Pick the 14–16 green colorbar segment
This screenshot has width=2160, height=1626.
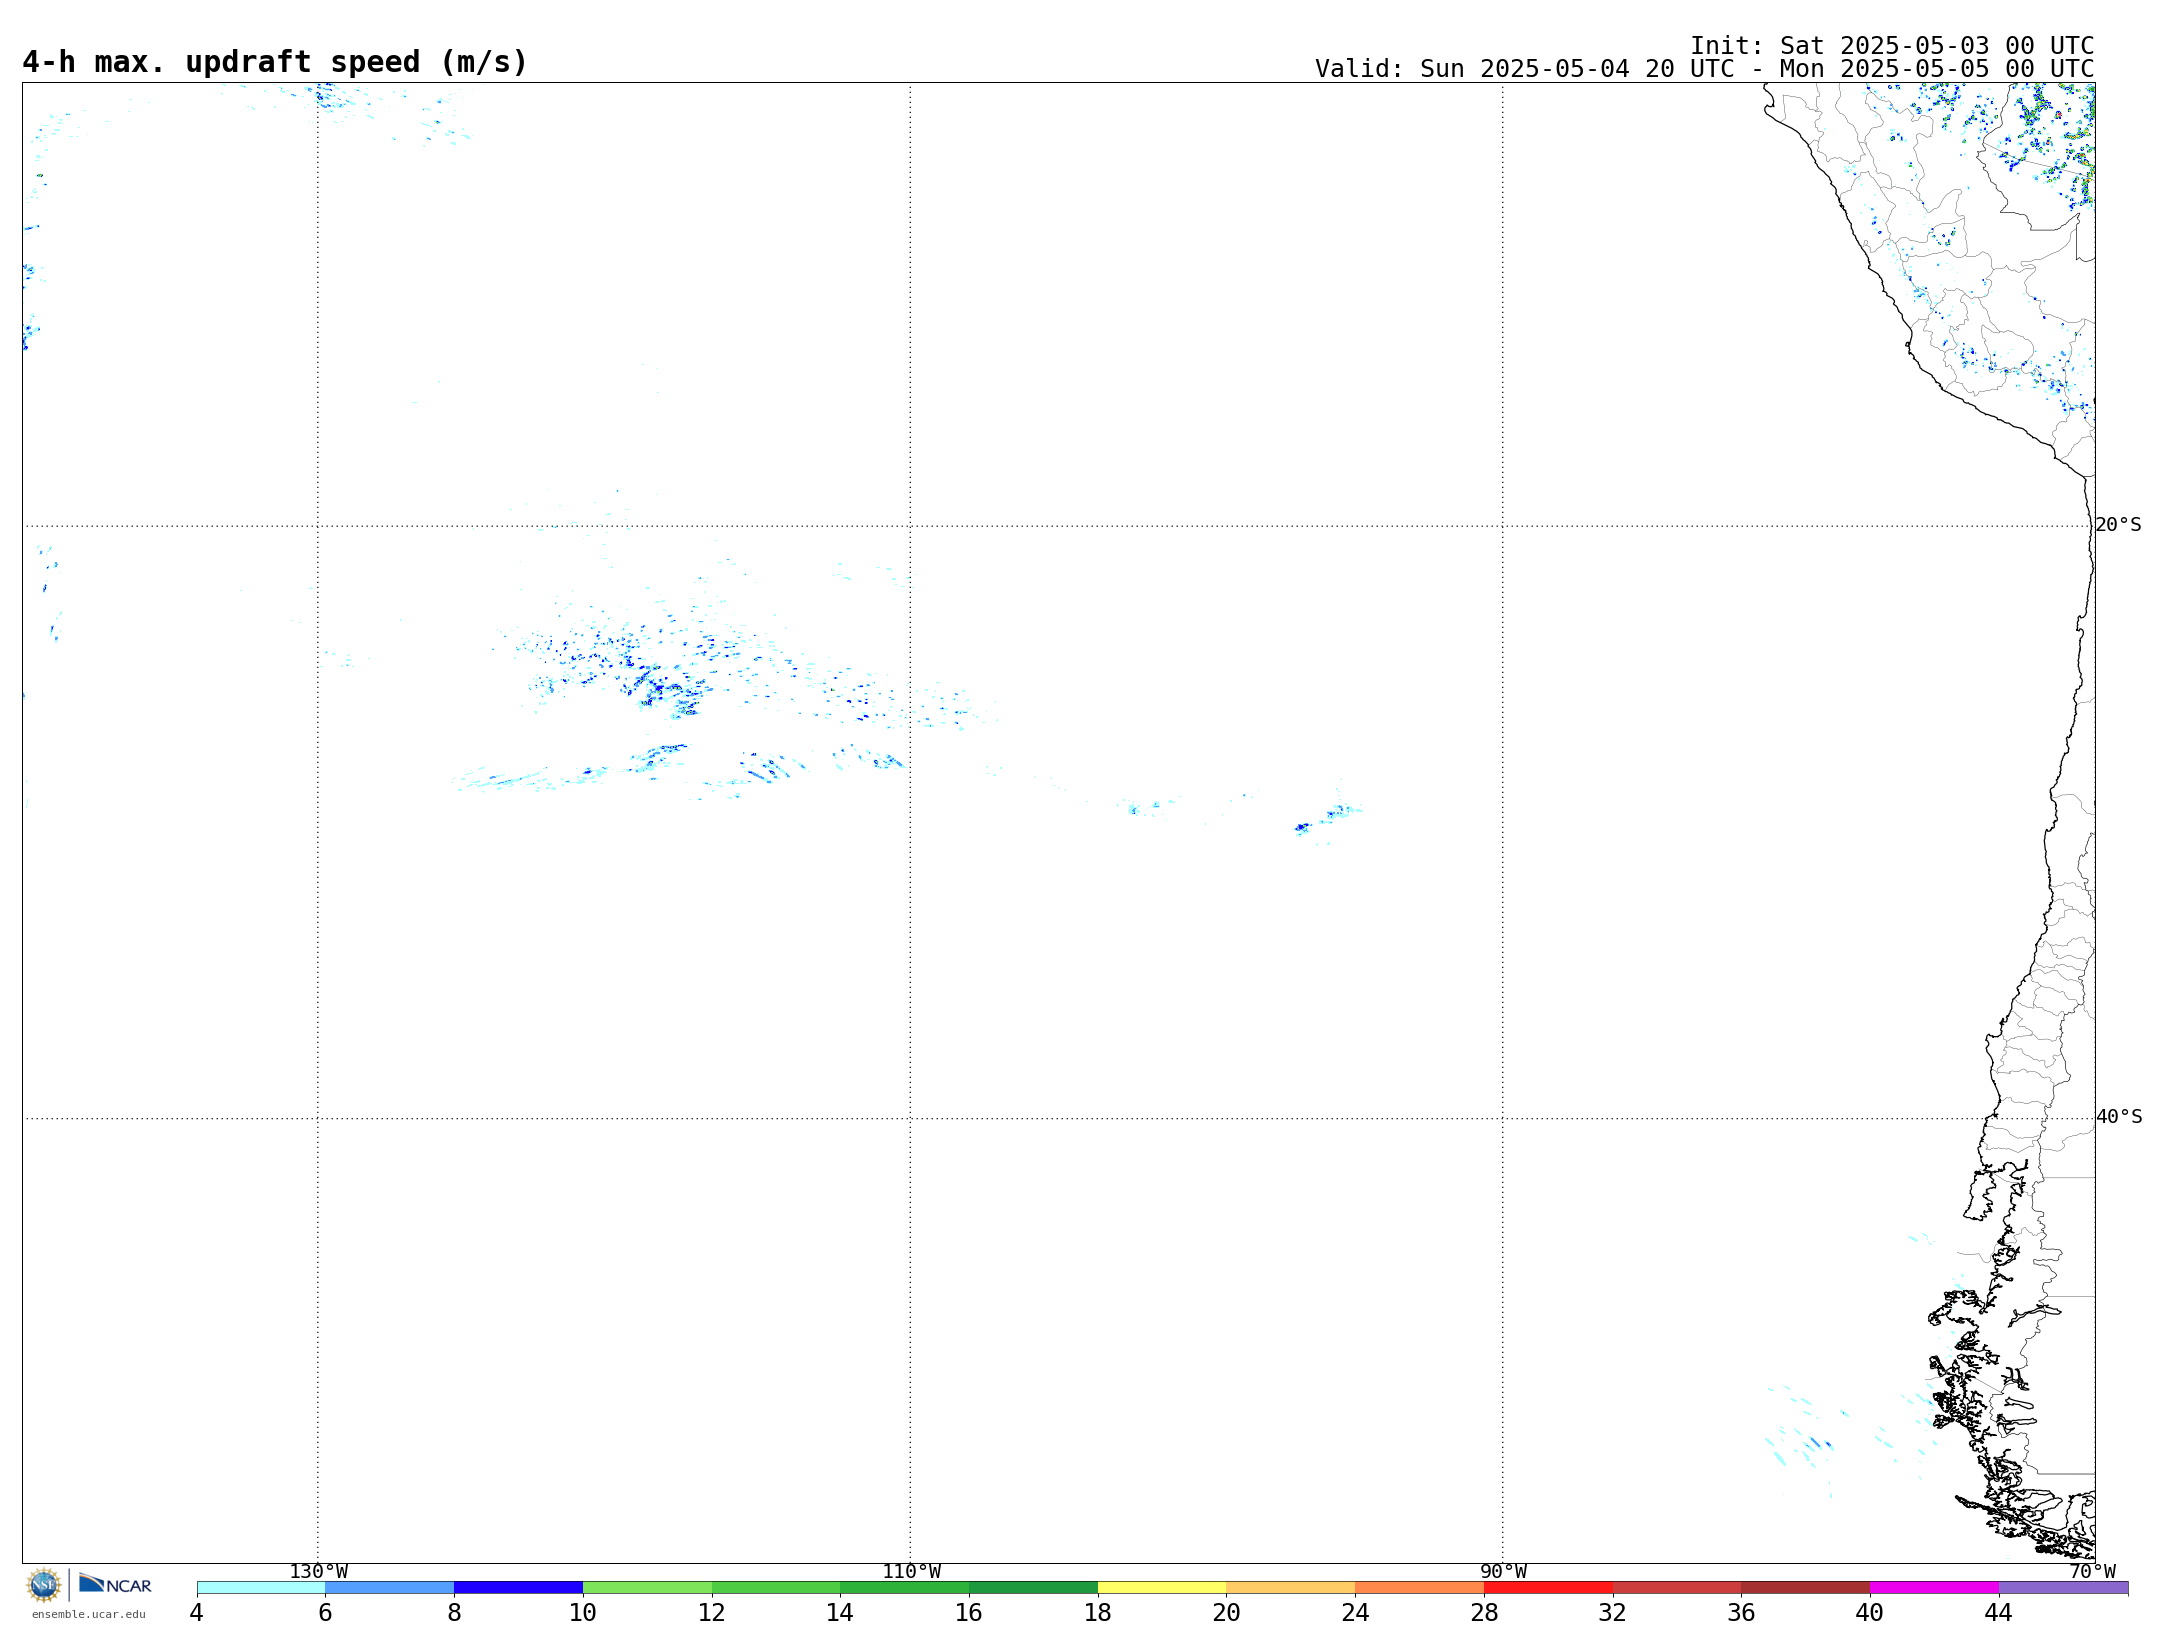point(904,1587)
